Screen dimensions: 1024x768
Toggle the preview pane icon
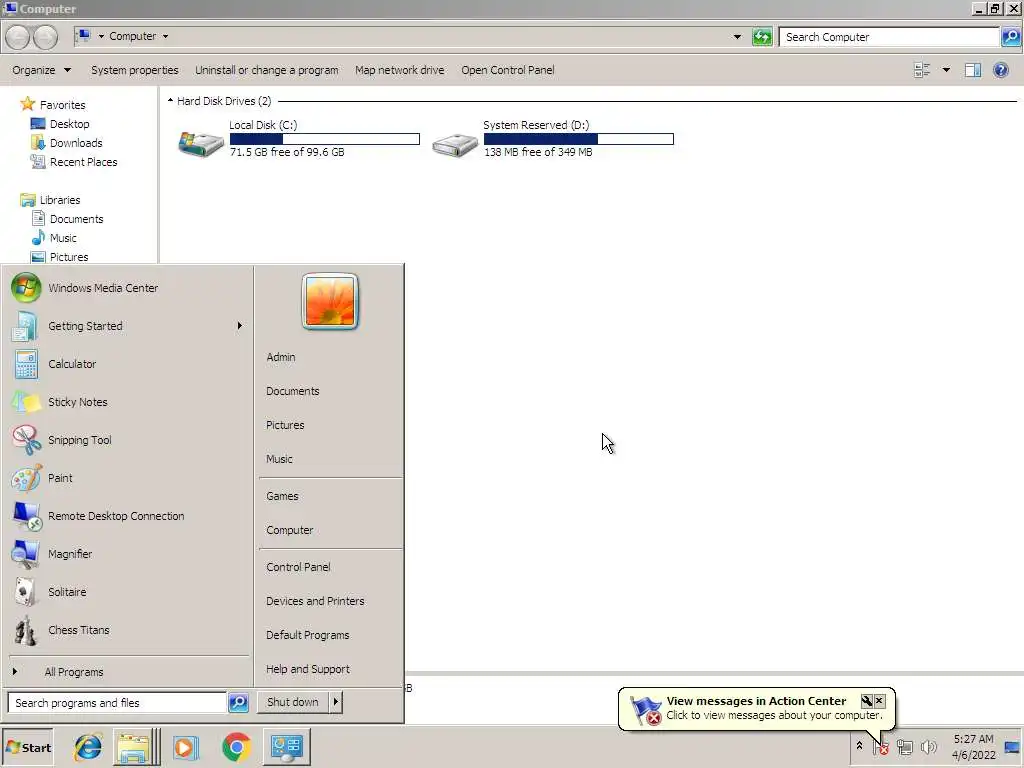coord(973,70)
